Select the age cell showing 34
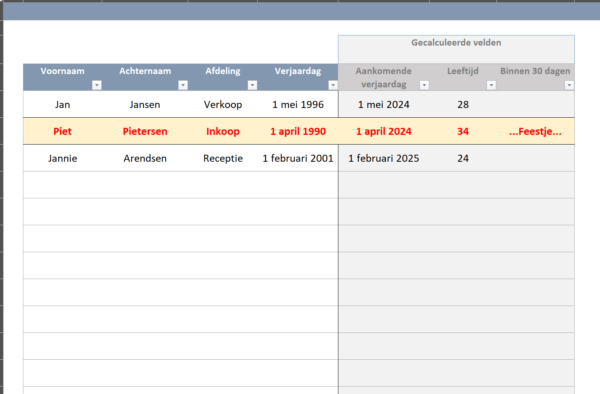Viewport: 600px width, 394px height. [x=463, y=131]
